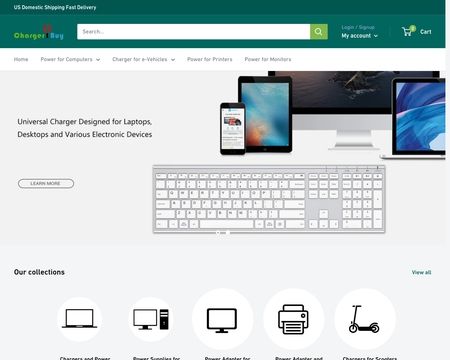Screen dimensions: 450x360
Task: Expand the My account dropdown
Action: pos(359,36)
